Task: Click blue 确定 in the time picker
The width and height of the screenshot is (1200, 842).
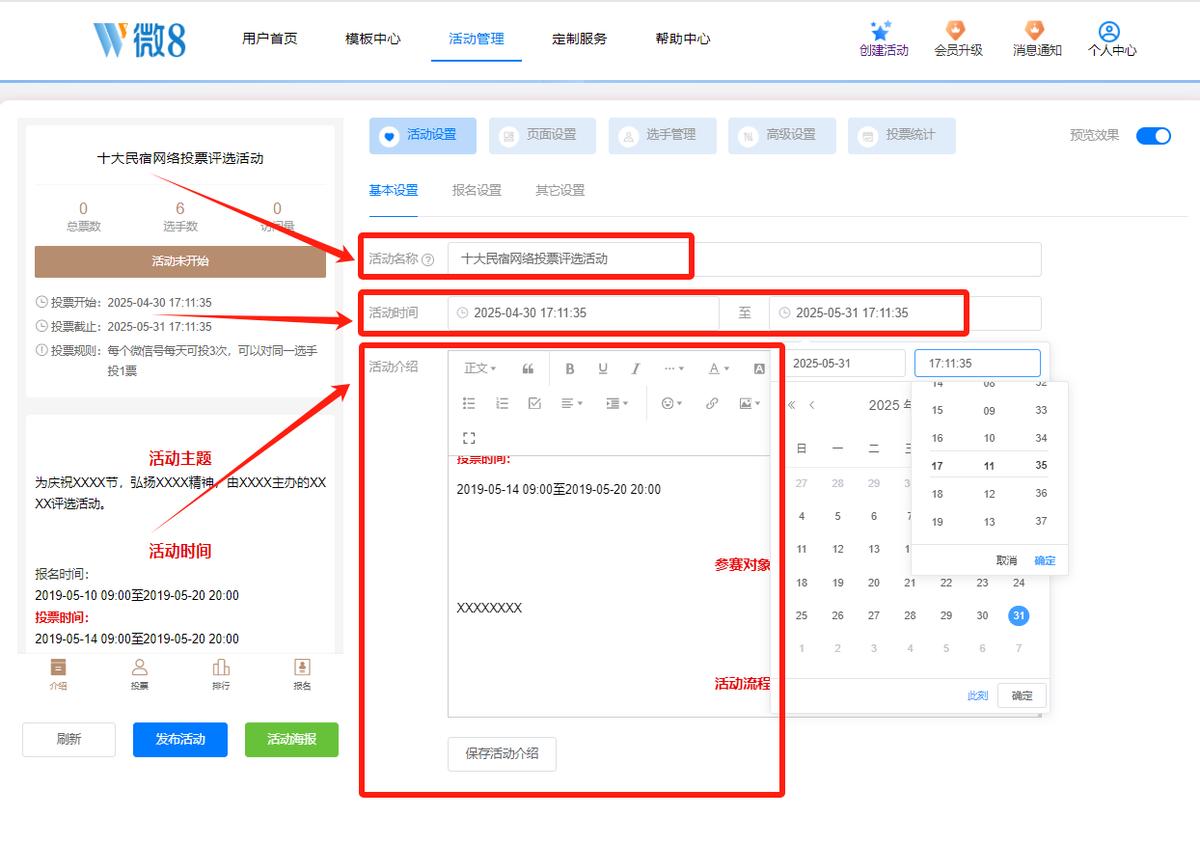Action: click(x=1044, y=560)
